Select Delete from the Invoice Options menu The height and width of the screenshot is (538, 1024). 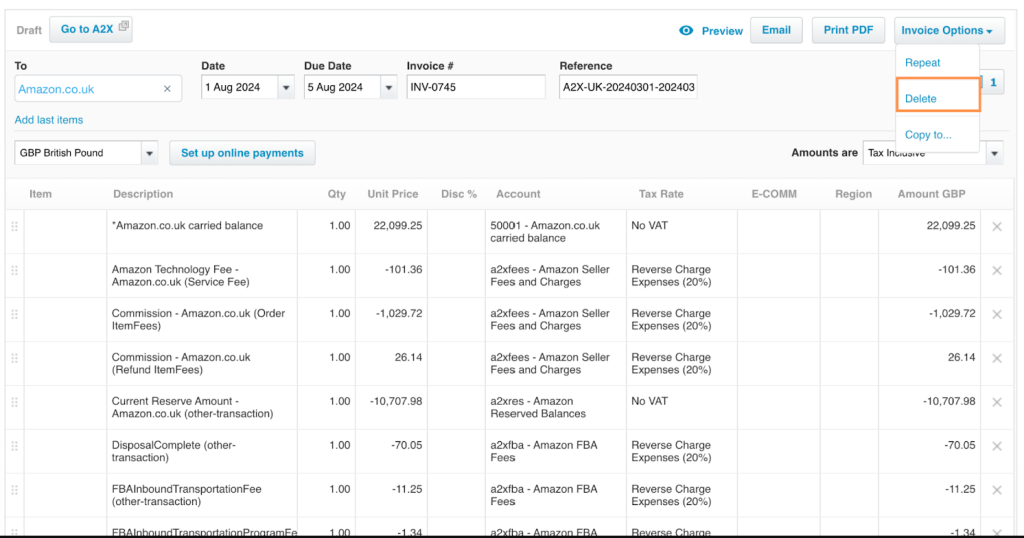pyautogui.click(x=921, y=99)
